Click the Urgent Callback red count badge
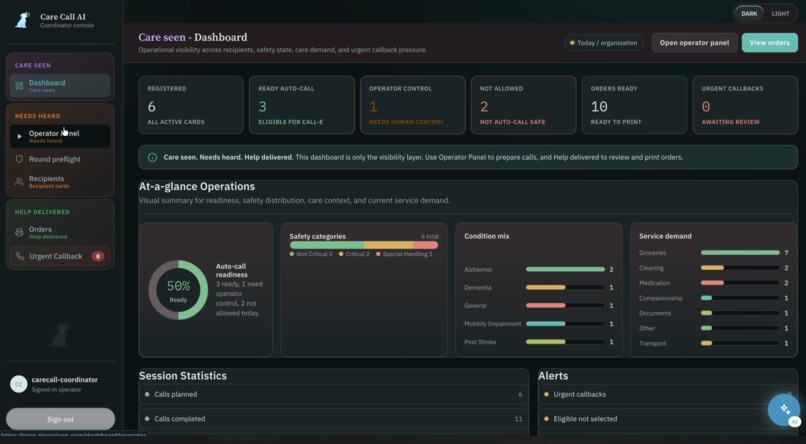The height and width of the screenshot is (444, 806). click(98, 256)
